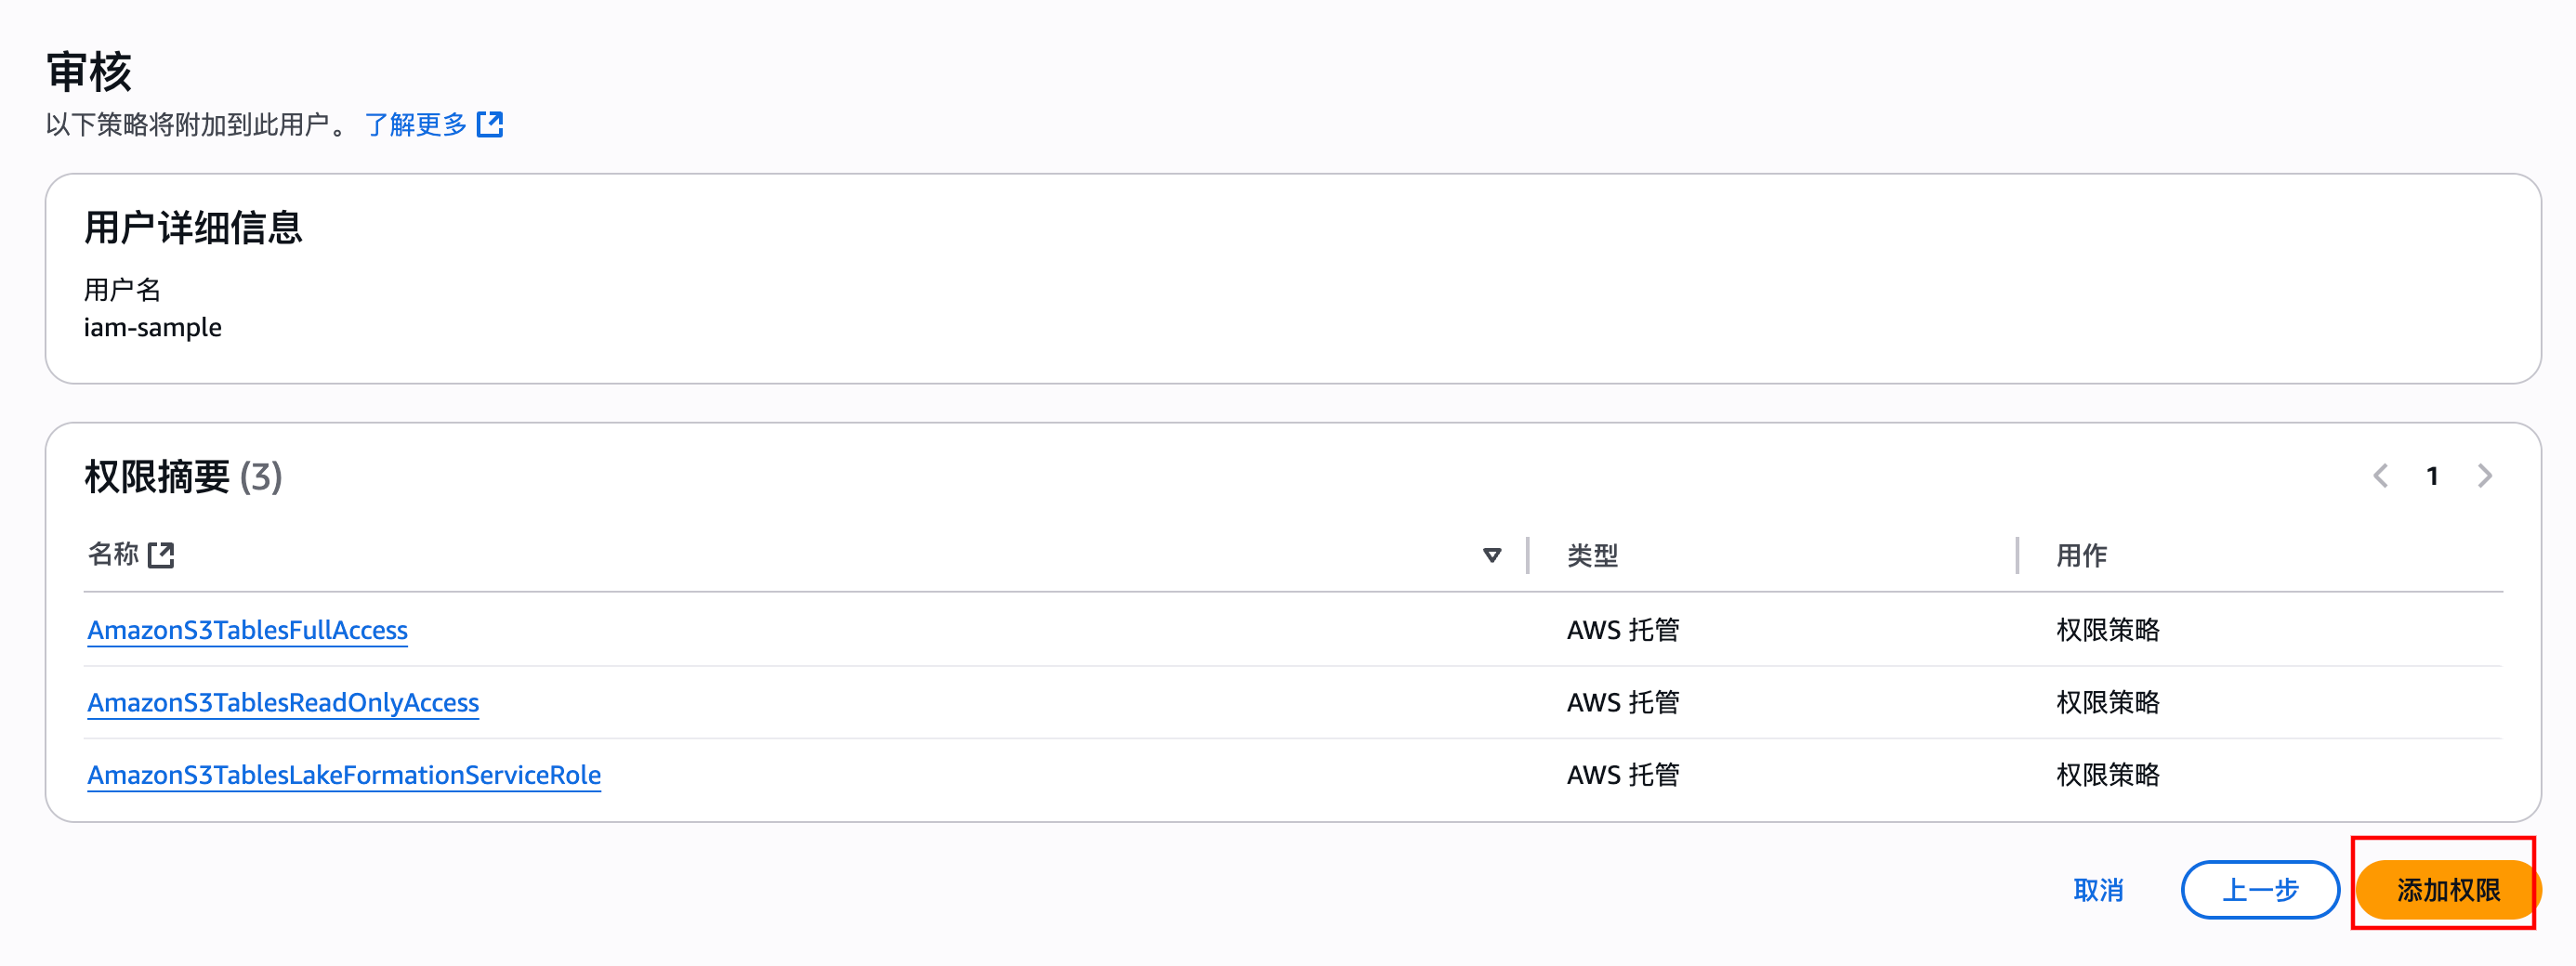Open the AmazonS3TablesLakeFormationServiceRole policy link

pyautogui.click(x=344, y=775)
